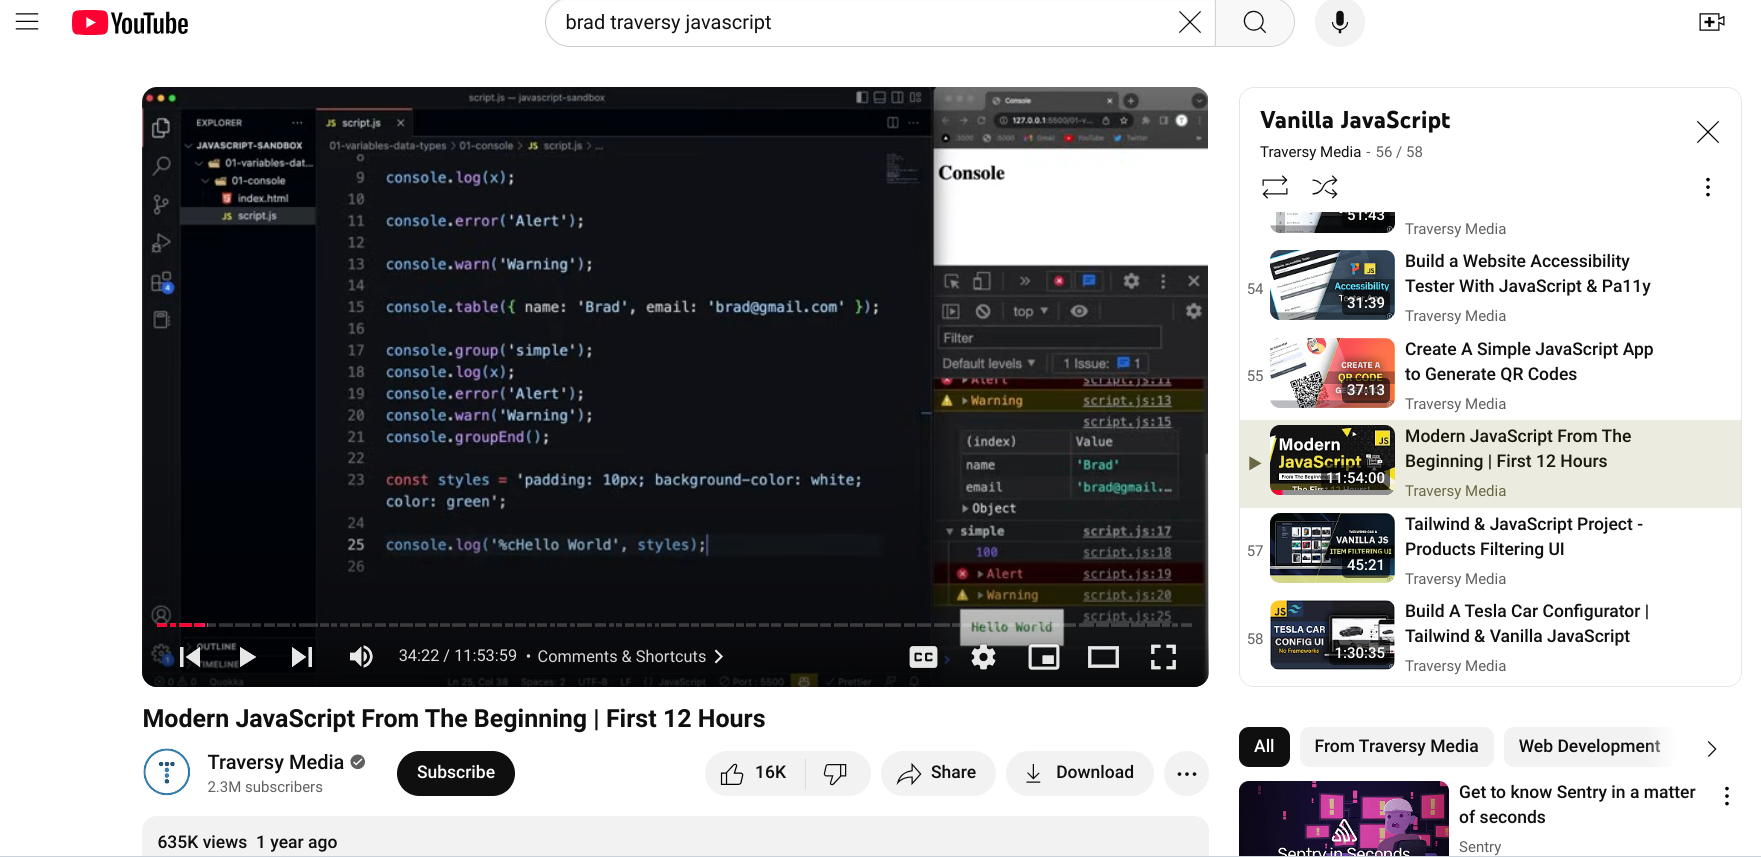Dislike the video
Viewport: 1761px width, 857px height.
click(836, 773)
